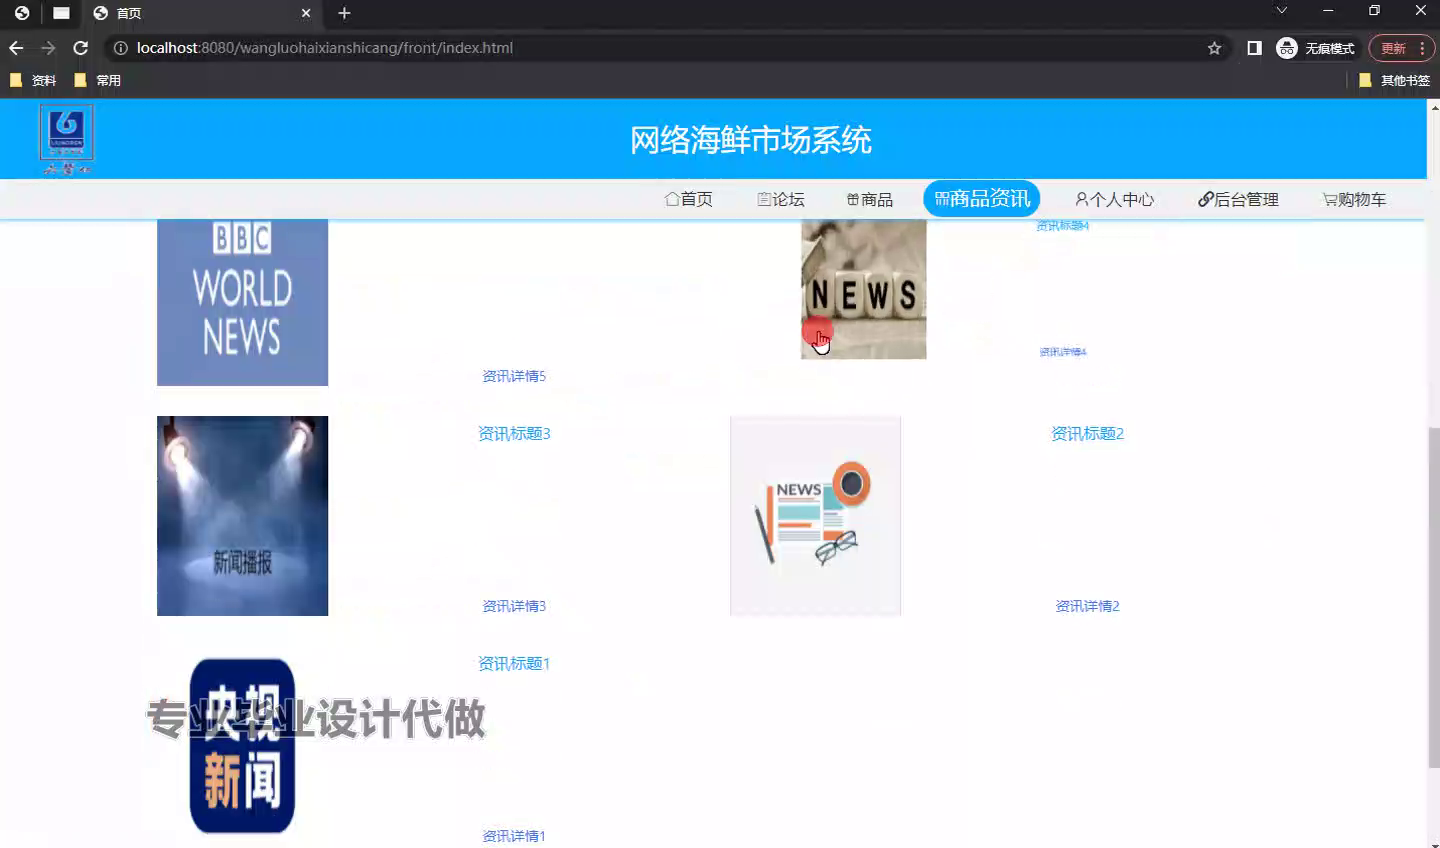The image size is (1440, 848).
Task: Click the 央视新闻 logo thumbnail
Action: 242,745
